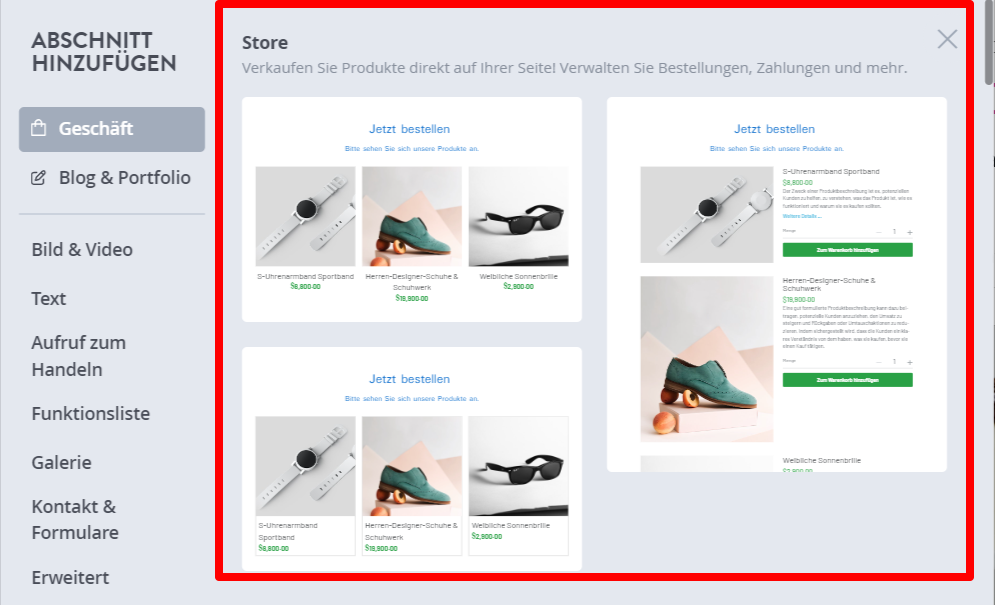The height and width of the screenshot is (605, 995).
Task: Open the Bild & Video category
Action: click(x=82, y=249)
